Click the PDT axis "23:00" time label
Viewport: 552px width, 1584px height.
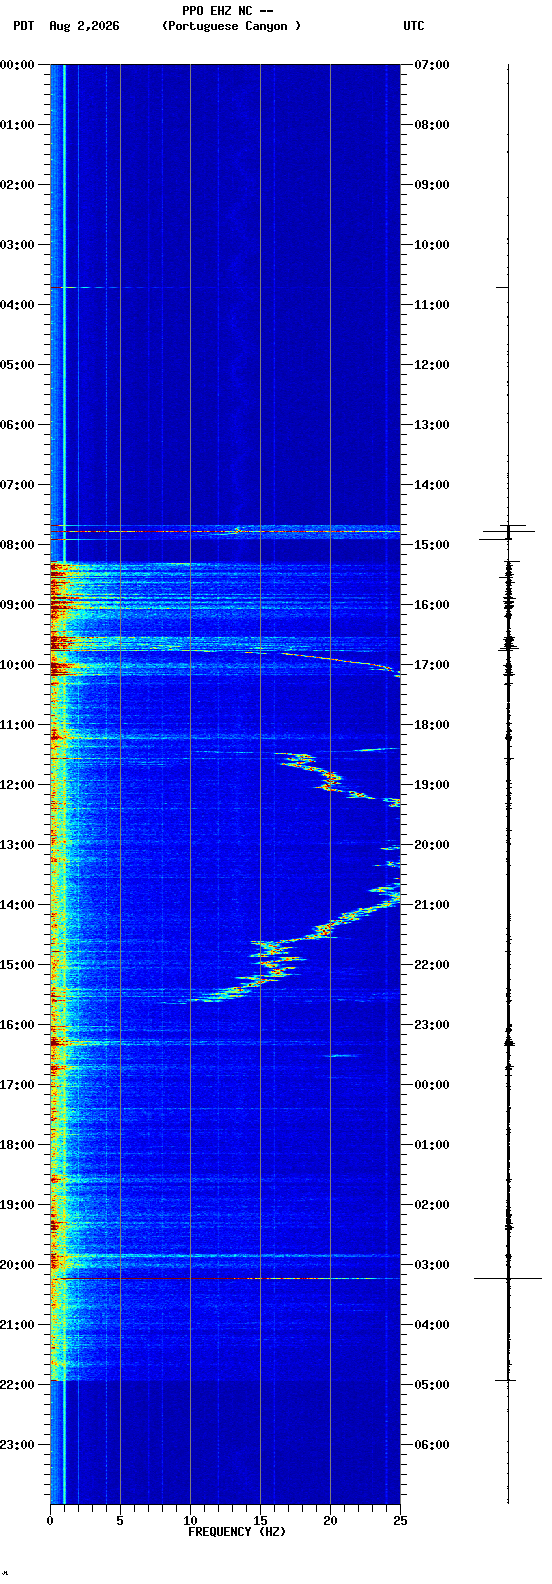coord(18,1445)
